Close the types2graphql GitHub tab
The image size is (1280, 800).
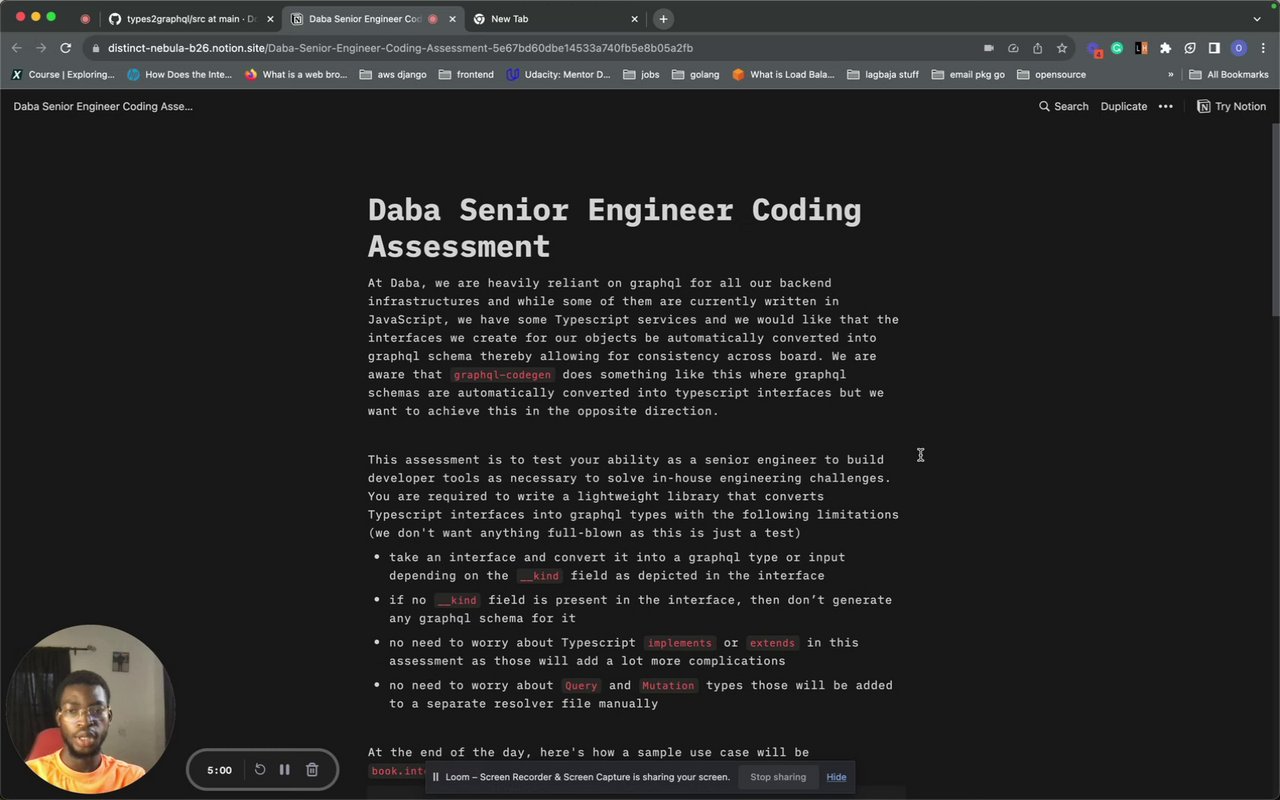click(270, 19)
